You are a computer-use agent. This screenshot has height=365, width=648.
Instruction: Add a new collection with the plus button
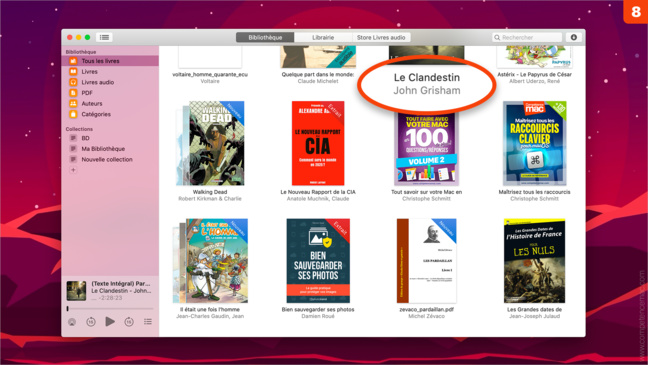coord(73,170)
